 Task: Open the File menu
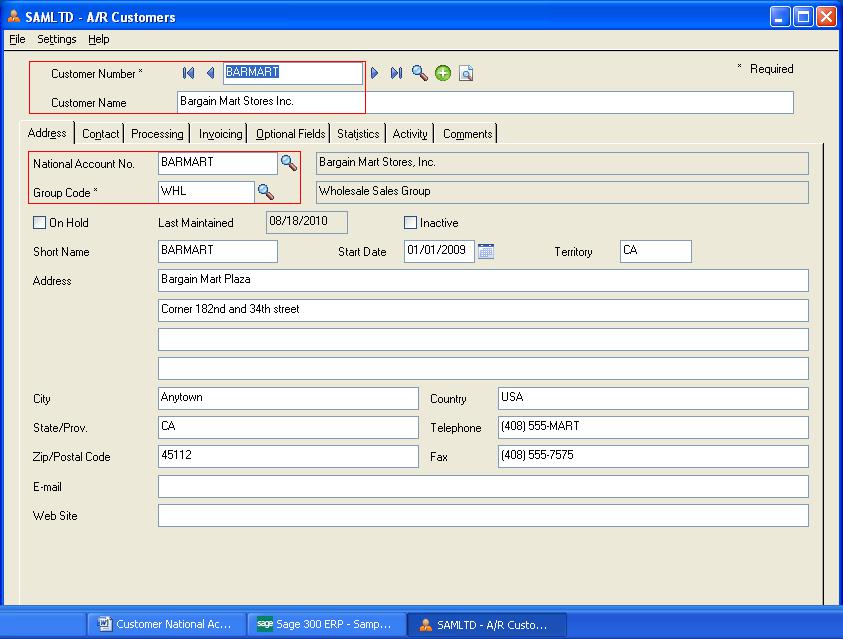point(17,39)
